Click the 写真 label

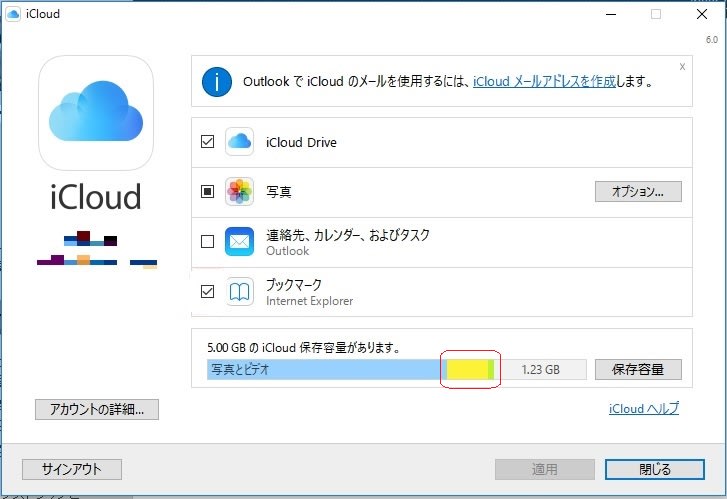point(279,192)
